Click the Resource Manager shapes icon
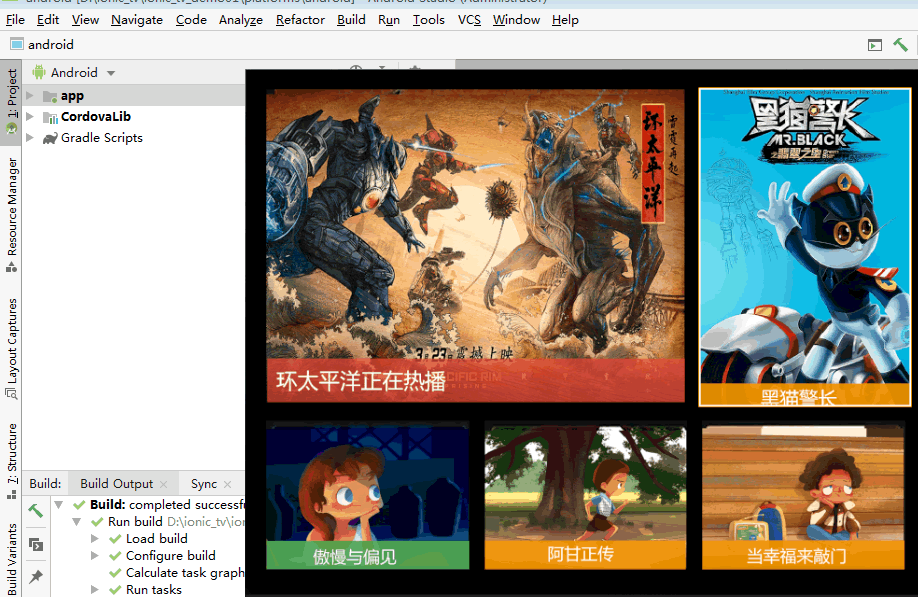The height and width of the screenshot is (597, 918). [11, 267]
